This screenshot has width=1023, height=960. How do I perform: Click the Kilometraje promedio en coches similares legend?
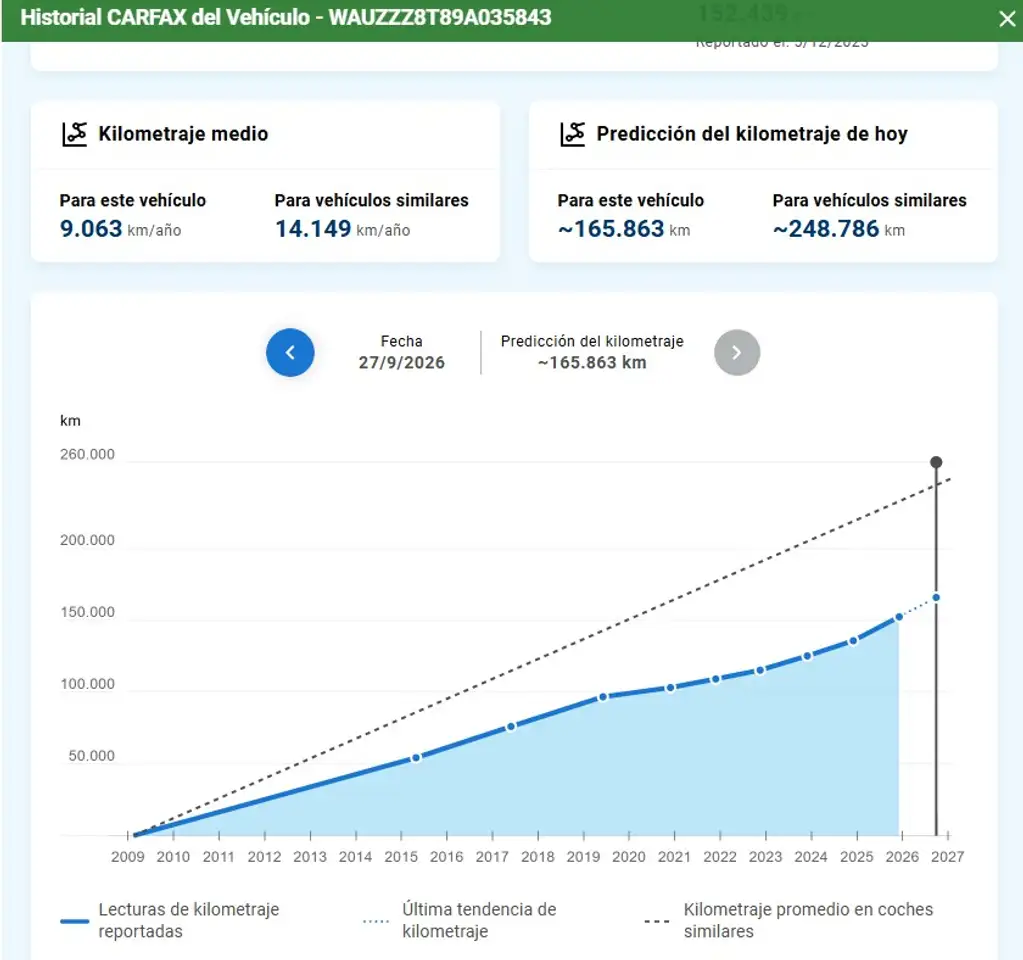coord(808,920)
